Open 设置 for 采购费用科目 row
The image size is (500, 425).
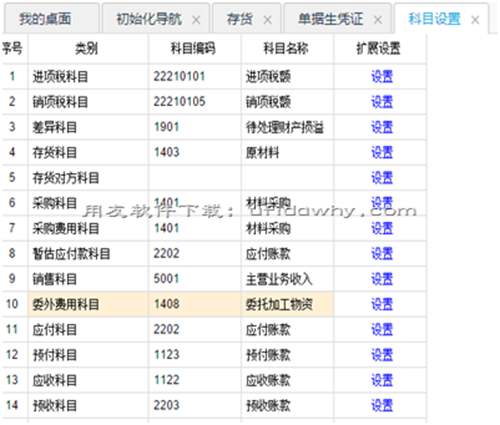point(382,228)
